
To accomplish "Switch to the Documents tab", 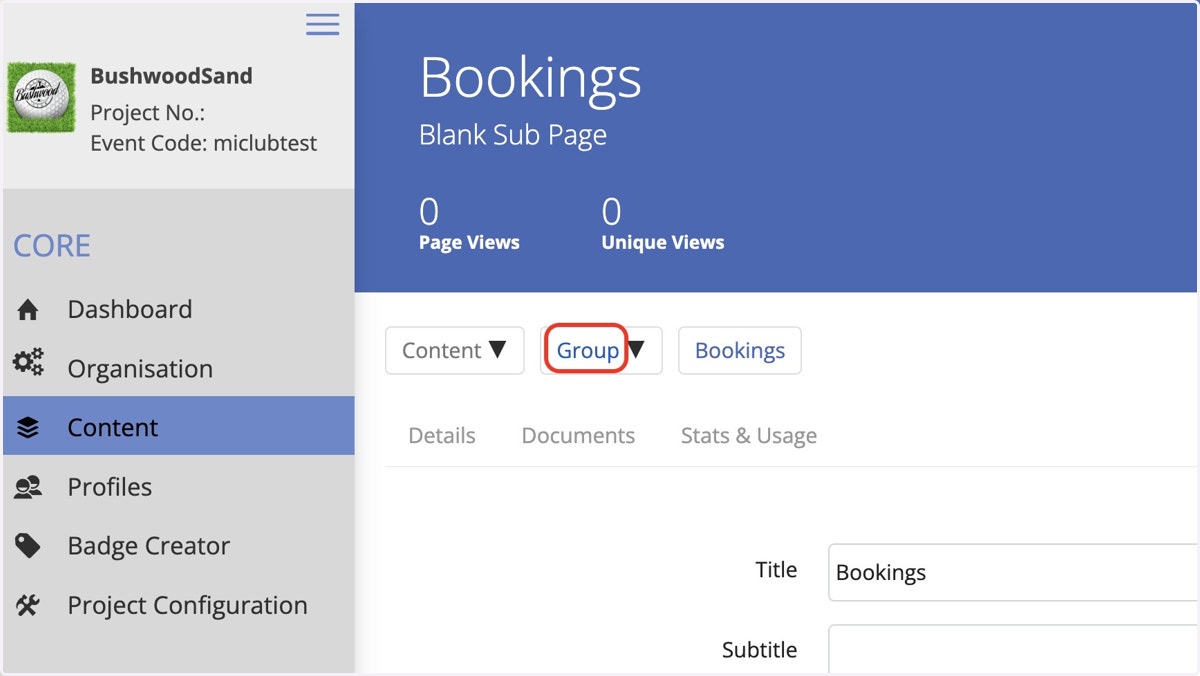I will pyautogui.click(x=578, y=436).
